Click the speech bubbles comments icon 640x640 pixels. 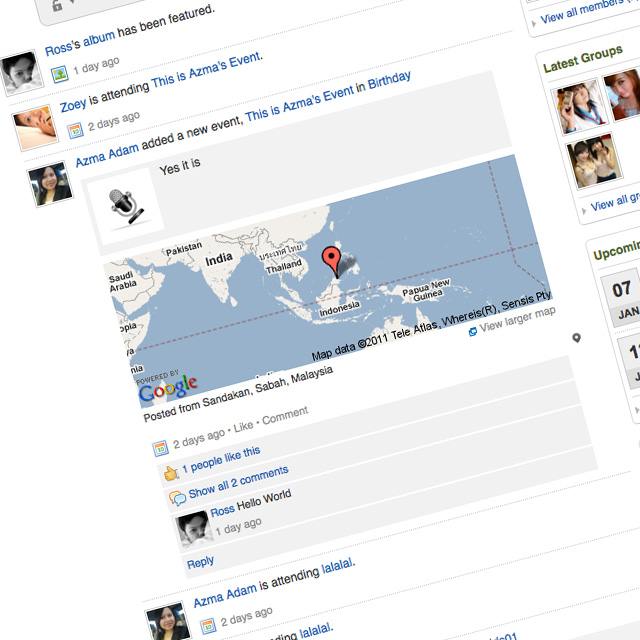coord(178,498)
